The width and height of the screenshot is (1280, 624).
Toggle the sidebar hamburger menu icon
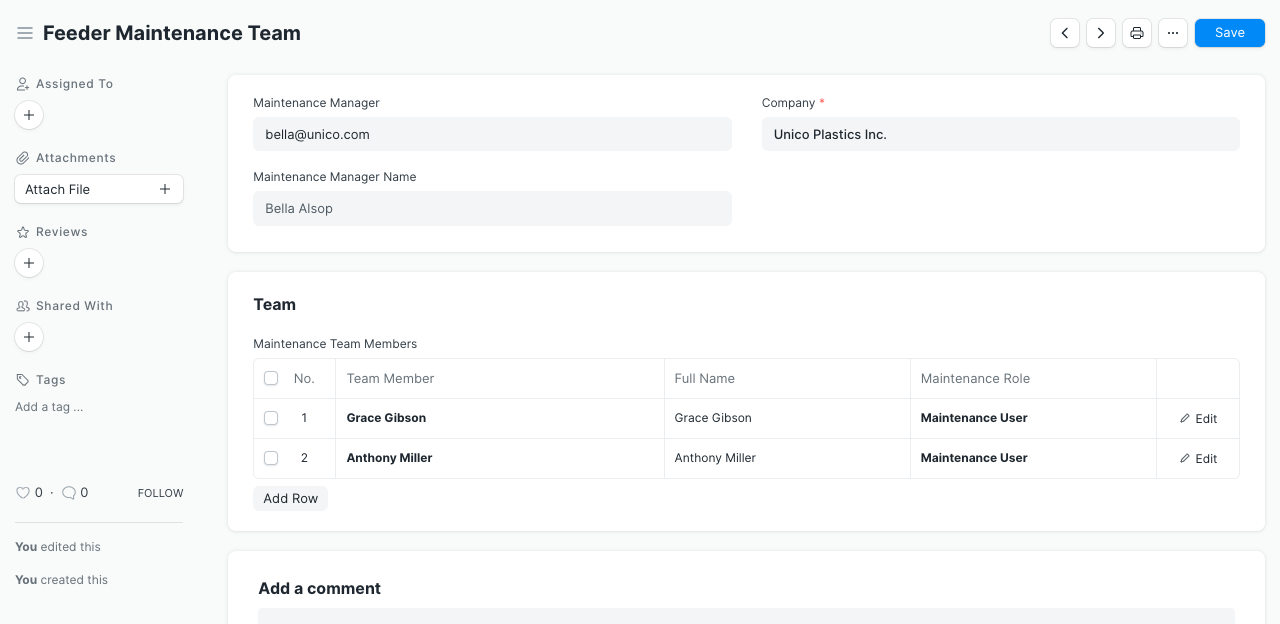pyautogui.click(x=25, y=34)
